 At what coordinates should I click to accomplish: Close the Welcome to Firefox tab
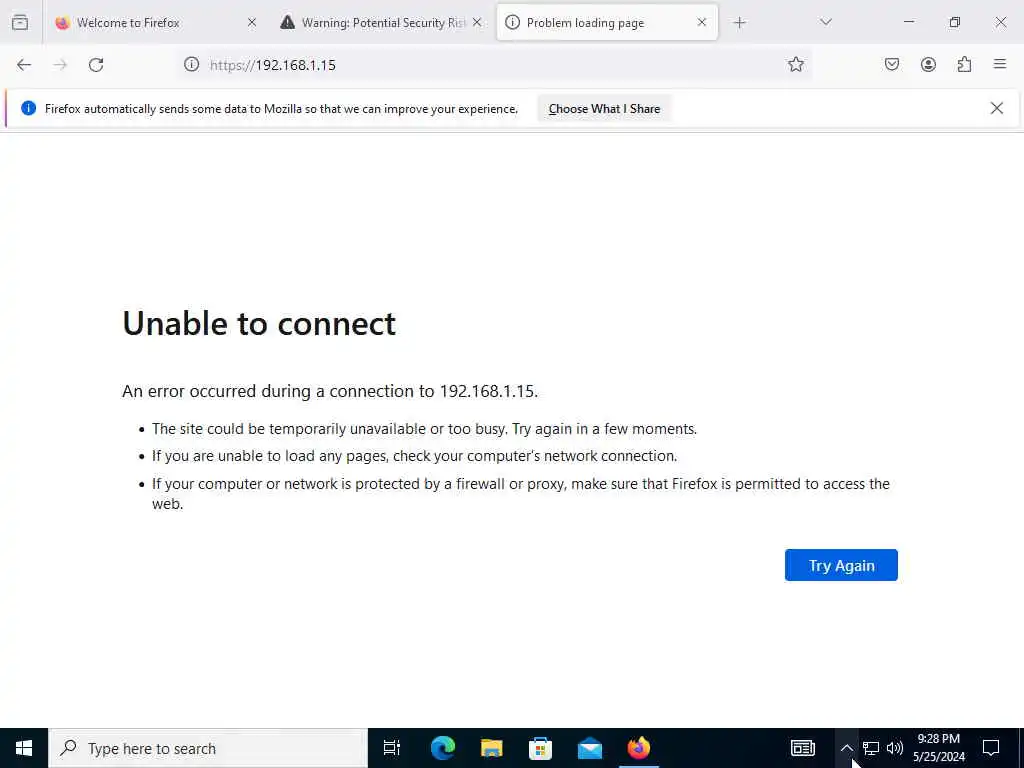pos(251,23)
